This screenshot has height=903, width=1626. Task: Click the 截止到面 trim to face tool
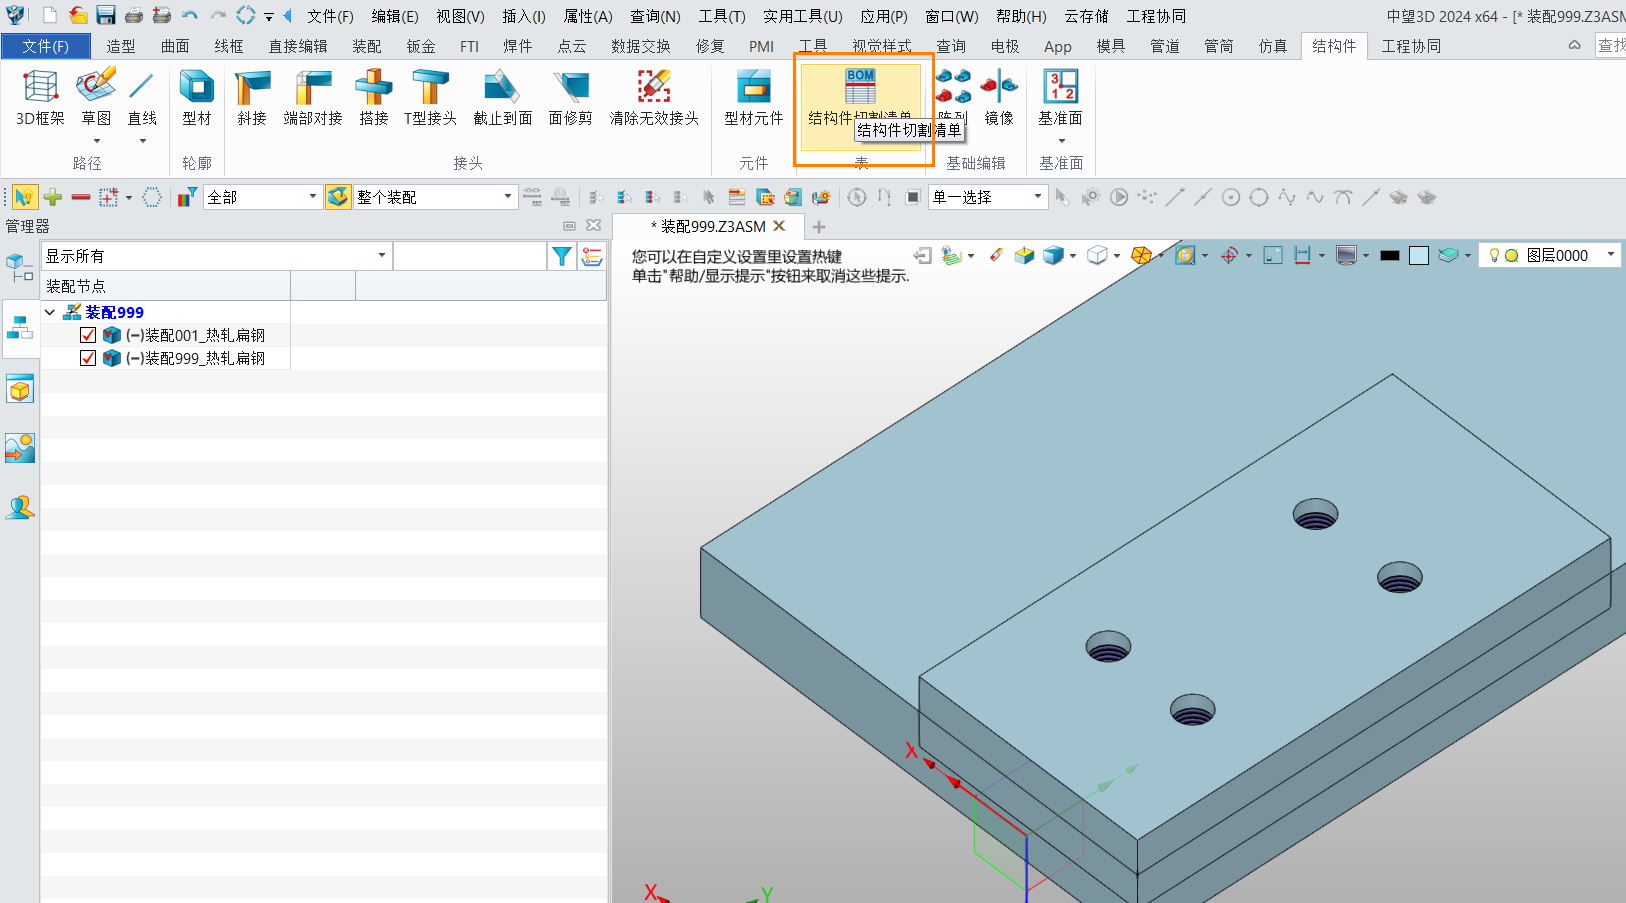pyautogui.click(x=502, y=97)
